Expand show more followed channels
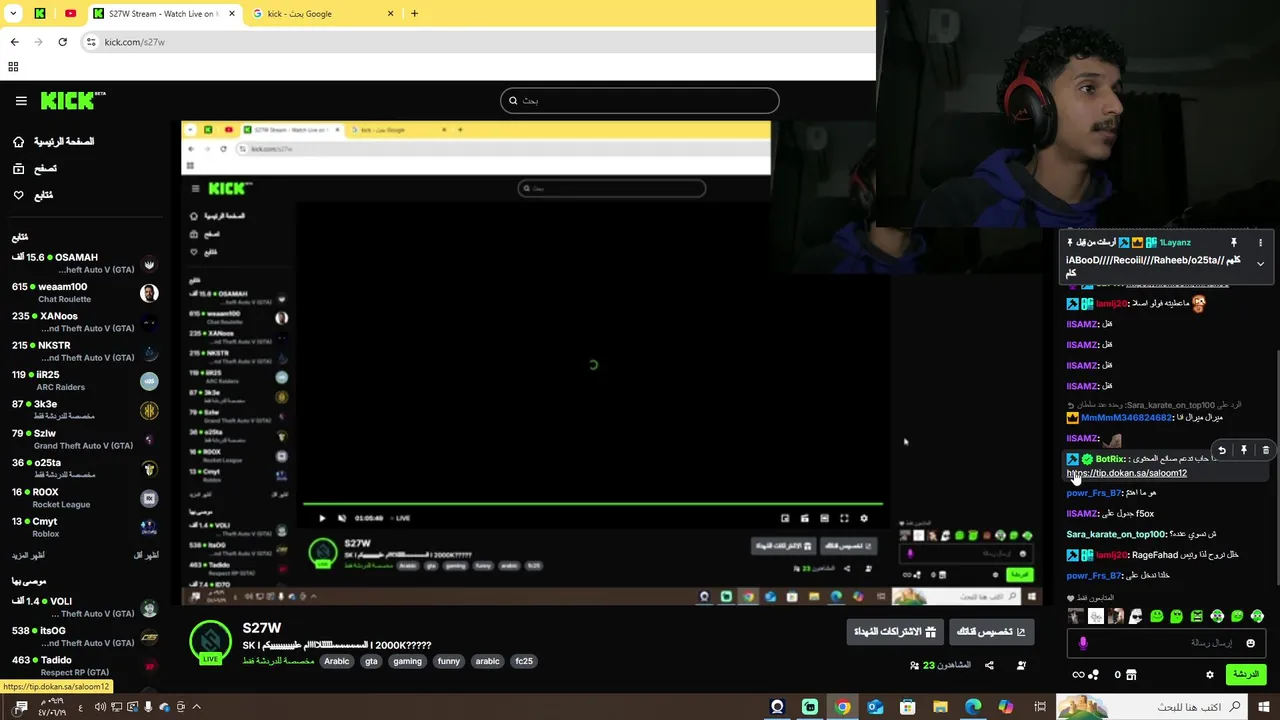 click(28, 555)
